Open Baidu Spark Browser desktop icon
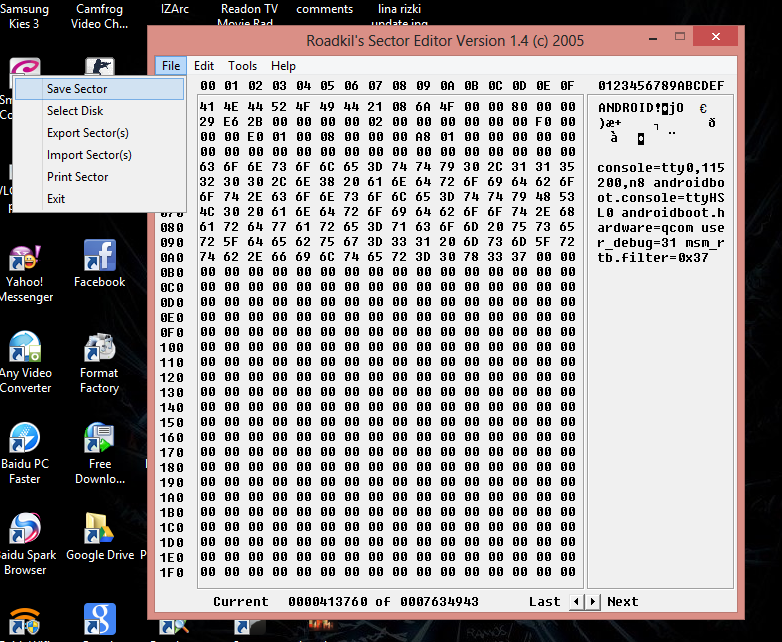 click(x=25, y=544)
